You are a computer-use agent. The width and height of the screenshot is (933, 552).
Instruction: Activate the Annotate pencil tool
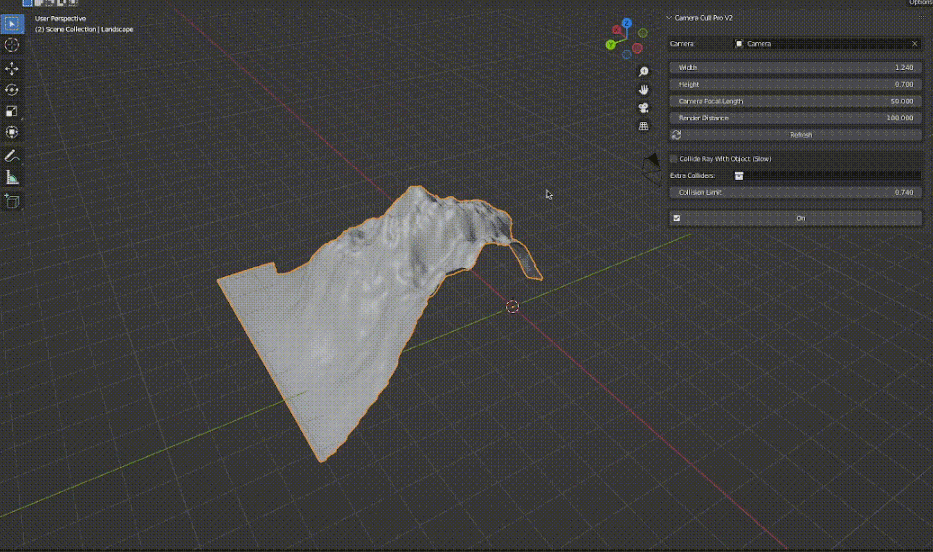click(12, 156)
